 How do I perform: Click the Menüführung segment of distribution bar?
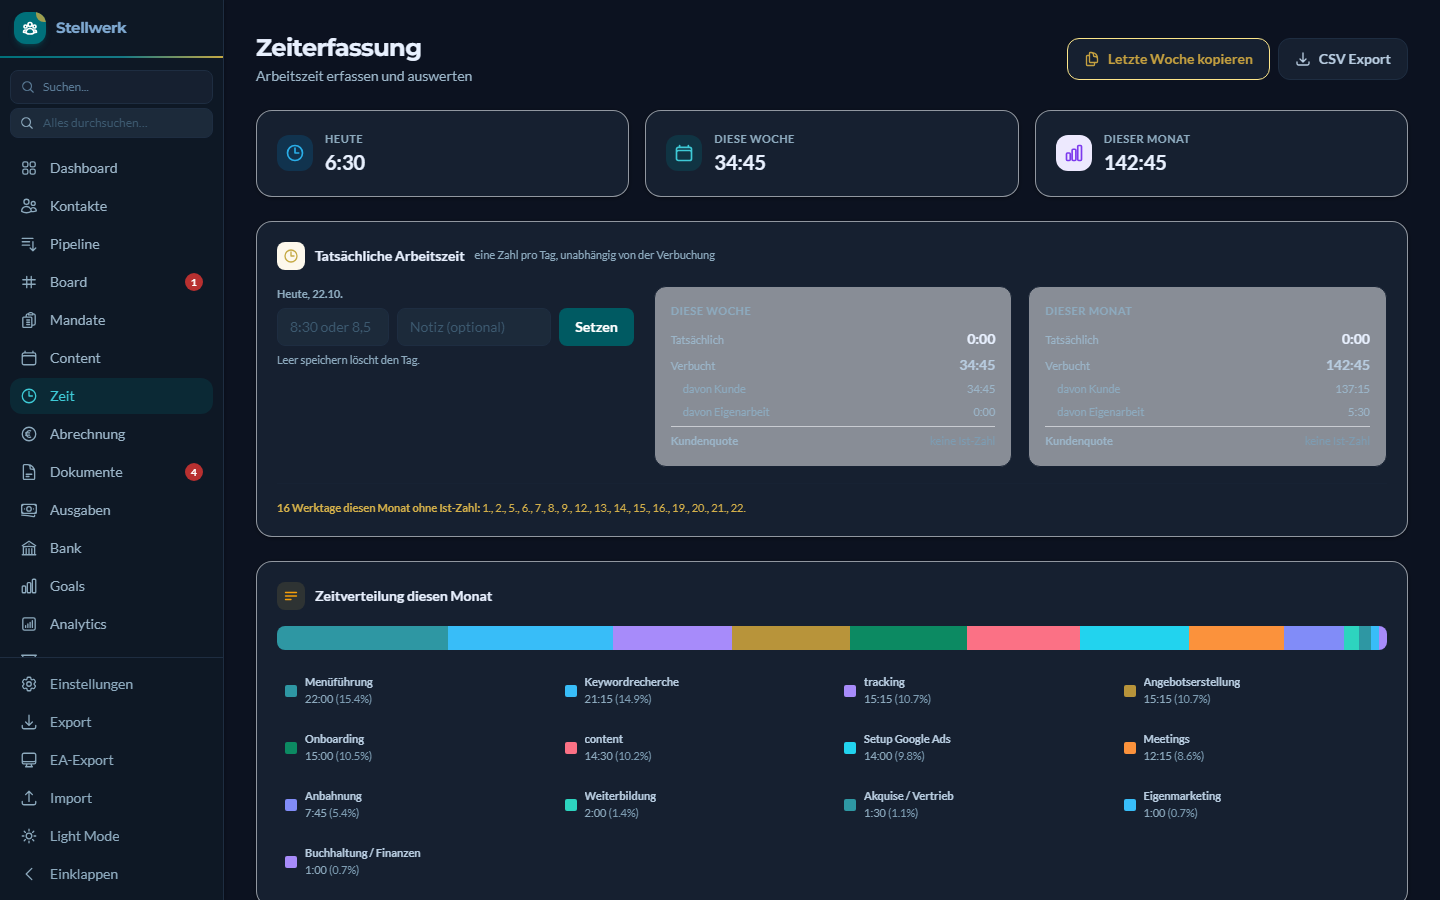click(x=362, y=638)
